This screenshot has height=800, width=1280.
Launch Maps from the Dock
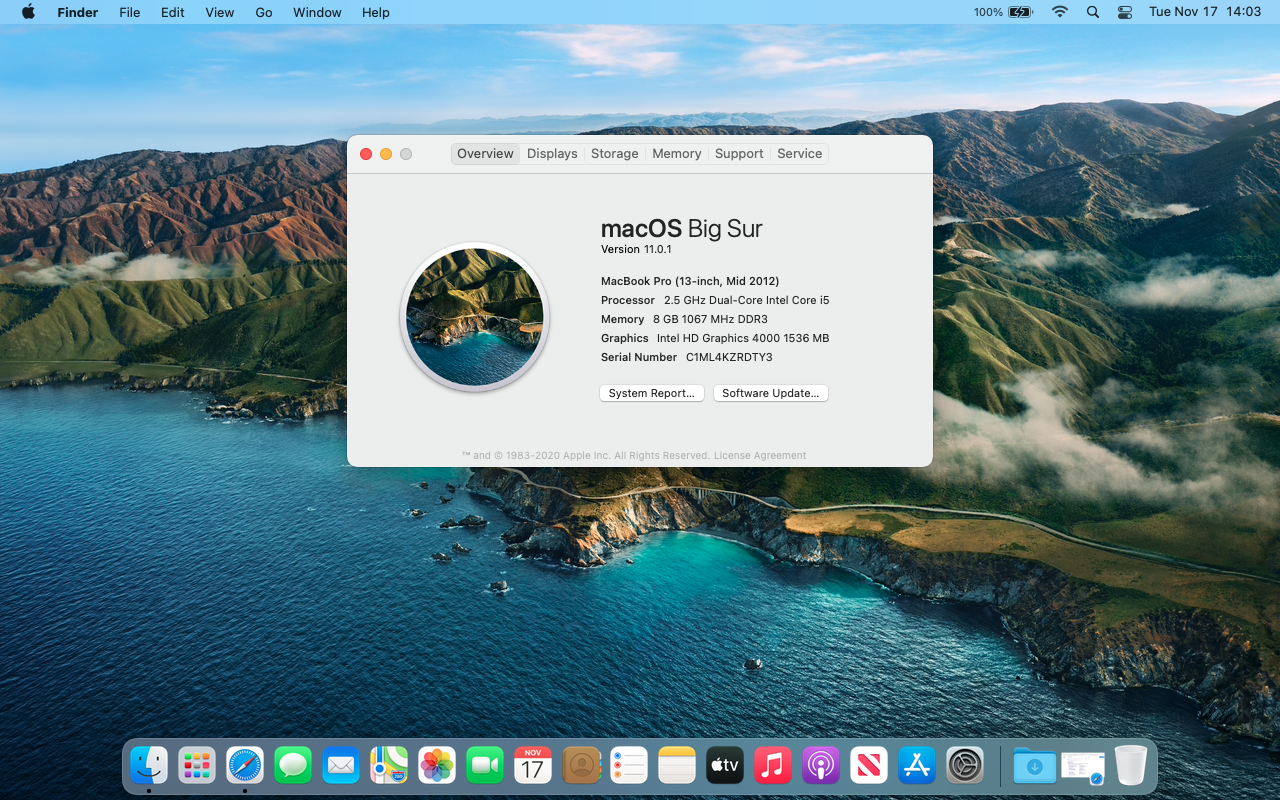point(389,766)
